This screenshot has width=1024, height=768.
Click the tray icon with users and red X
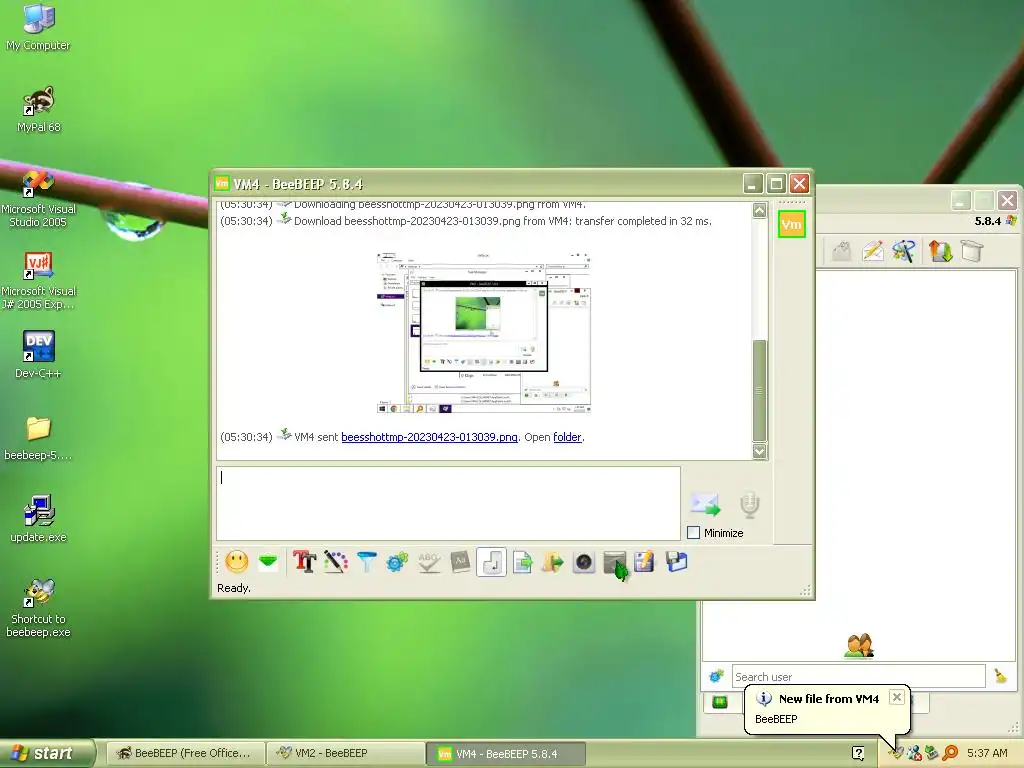click(x=914, y=753)
